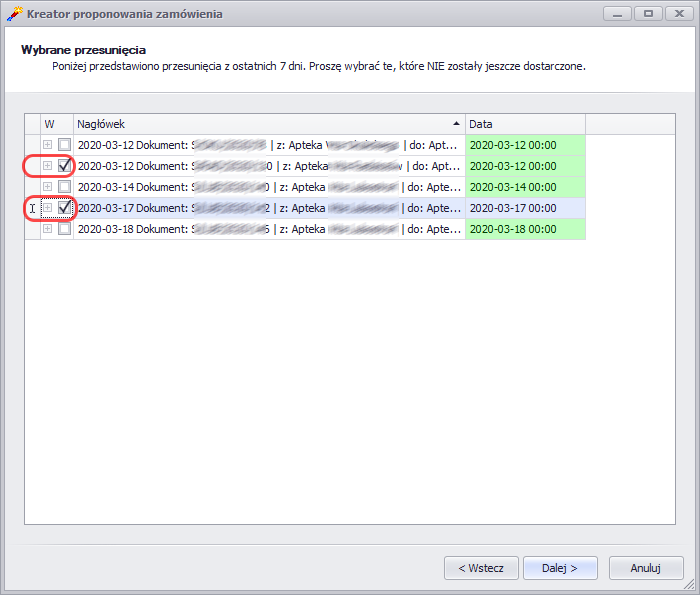700x595 pixels.
Task: Close the Kreator proponowania zamówienia window
Action: pyautogui.click(x=675, y=14)
